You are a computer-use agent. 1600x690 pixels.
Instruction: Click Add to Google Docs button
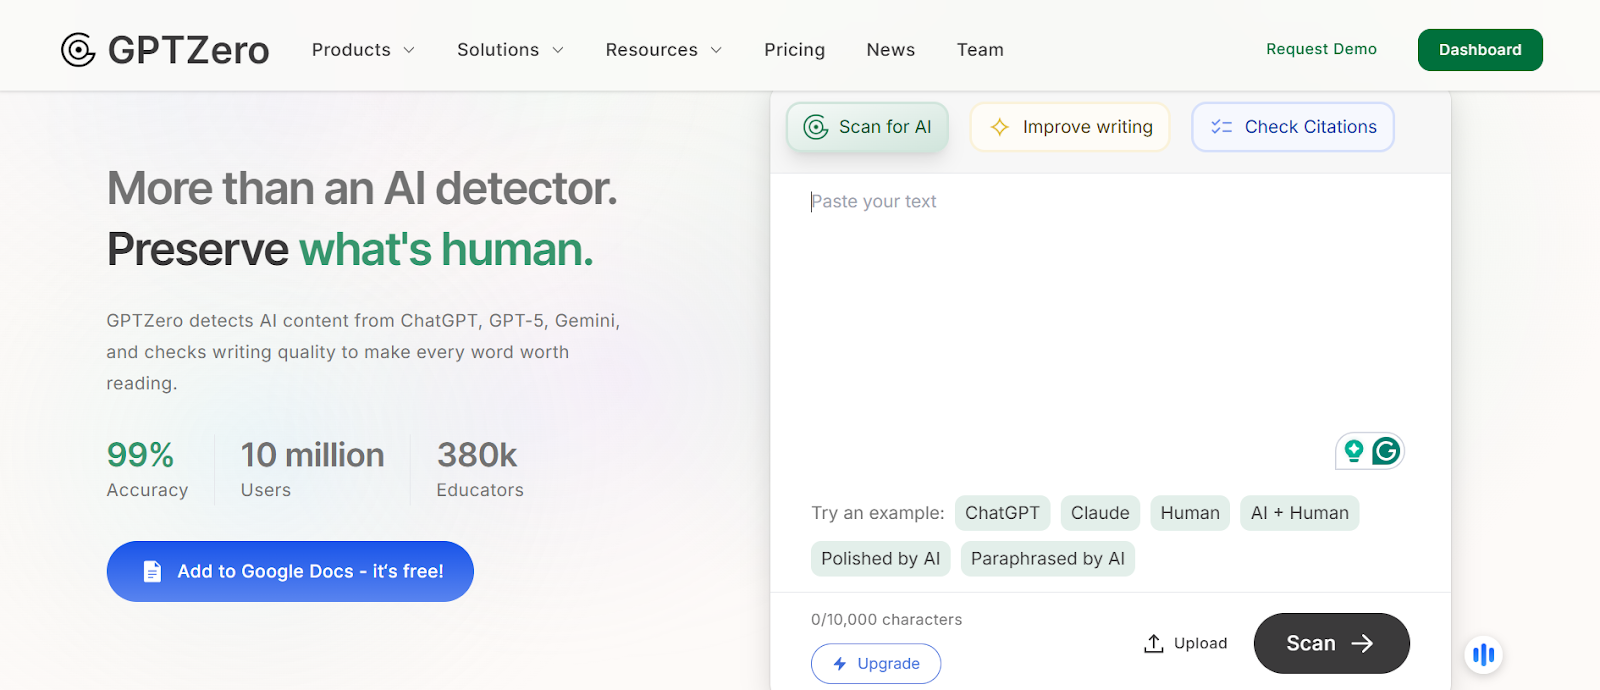pyautogui.click(x=290, y=571)
